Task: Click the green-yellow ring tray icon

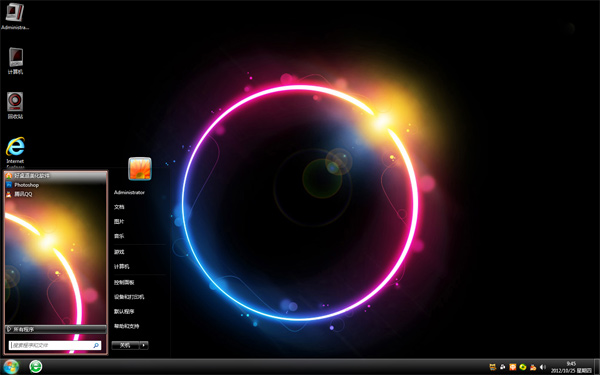Action: point(523,367)
